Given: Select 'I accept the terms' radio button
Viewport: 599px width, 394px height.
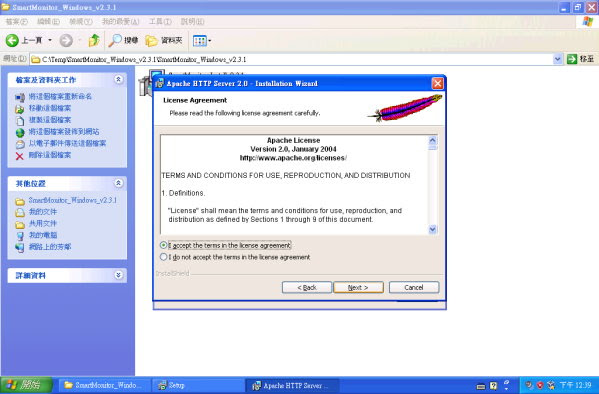Looking at the screenshot, I should click(164, 245).
